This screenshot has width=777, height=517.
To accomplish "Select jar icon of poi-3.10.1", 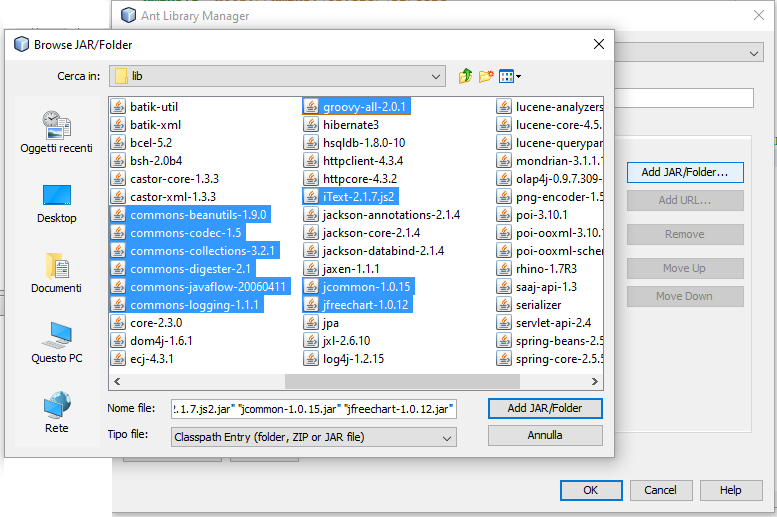I will (x=504, y=215).
